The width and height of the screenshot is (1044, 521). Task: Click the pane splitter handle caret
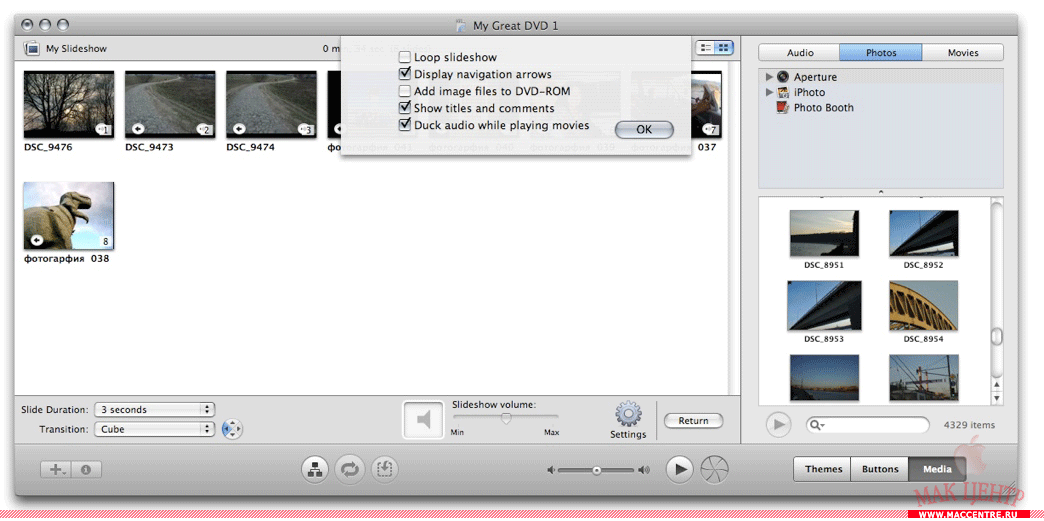pos(880,192)
